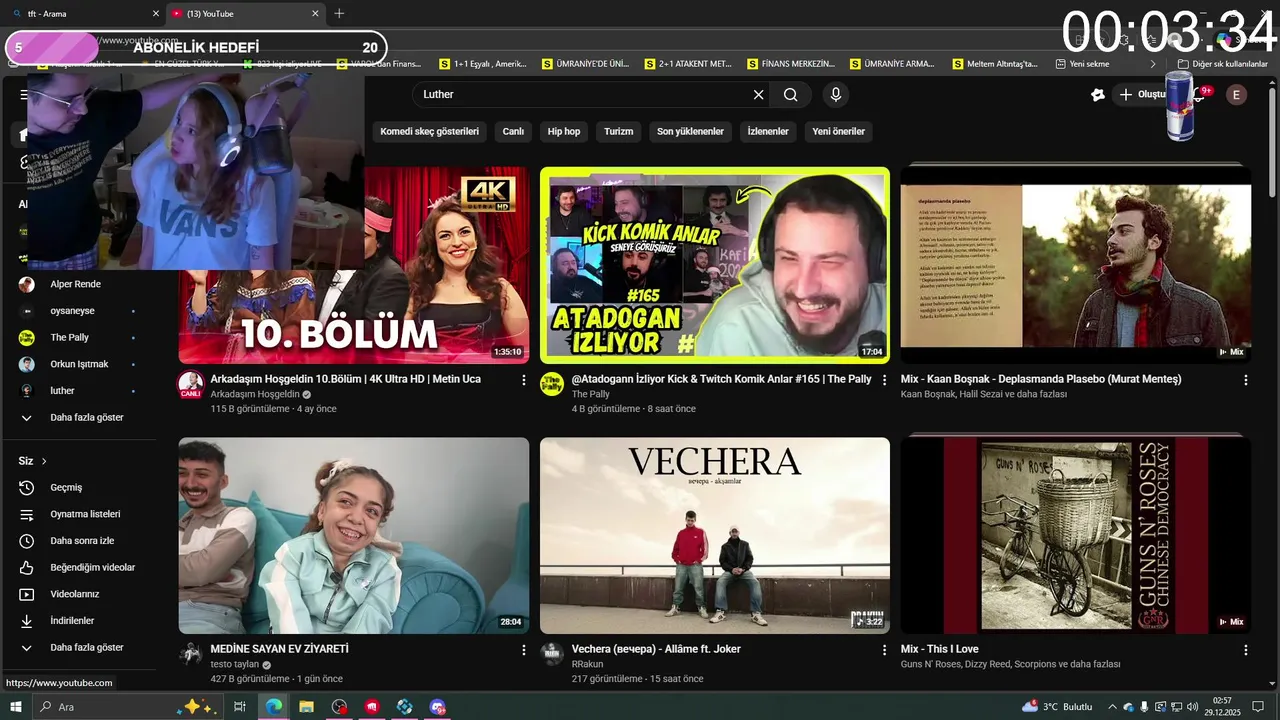The height and width of the screenshot is (720, 1280).
Task: Expand the Siz section chevron
Action: [x=44, y=461]
